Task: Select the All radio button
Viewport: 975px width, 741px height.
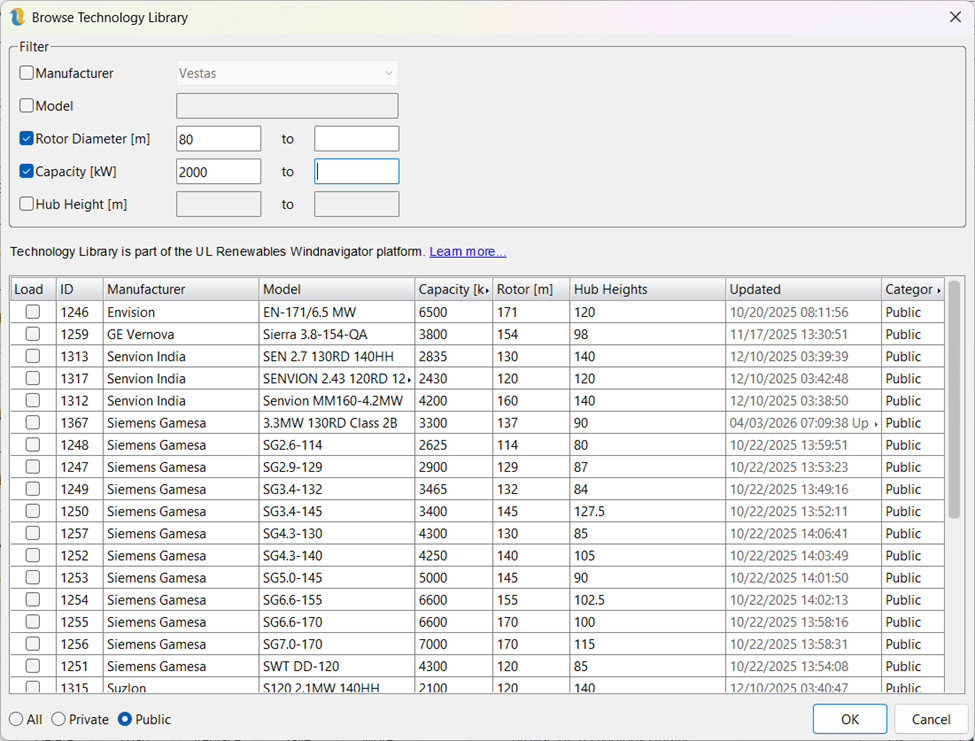Action: 17,719
